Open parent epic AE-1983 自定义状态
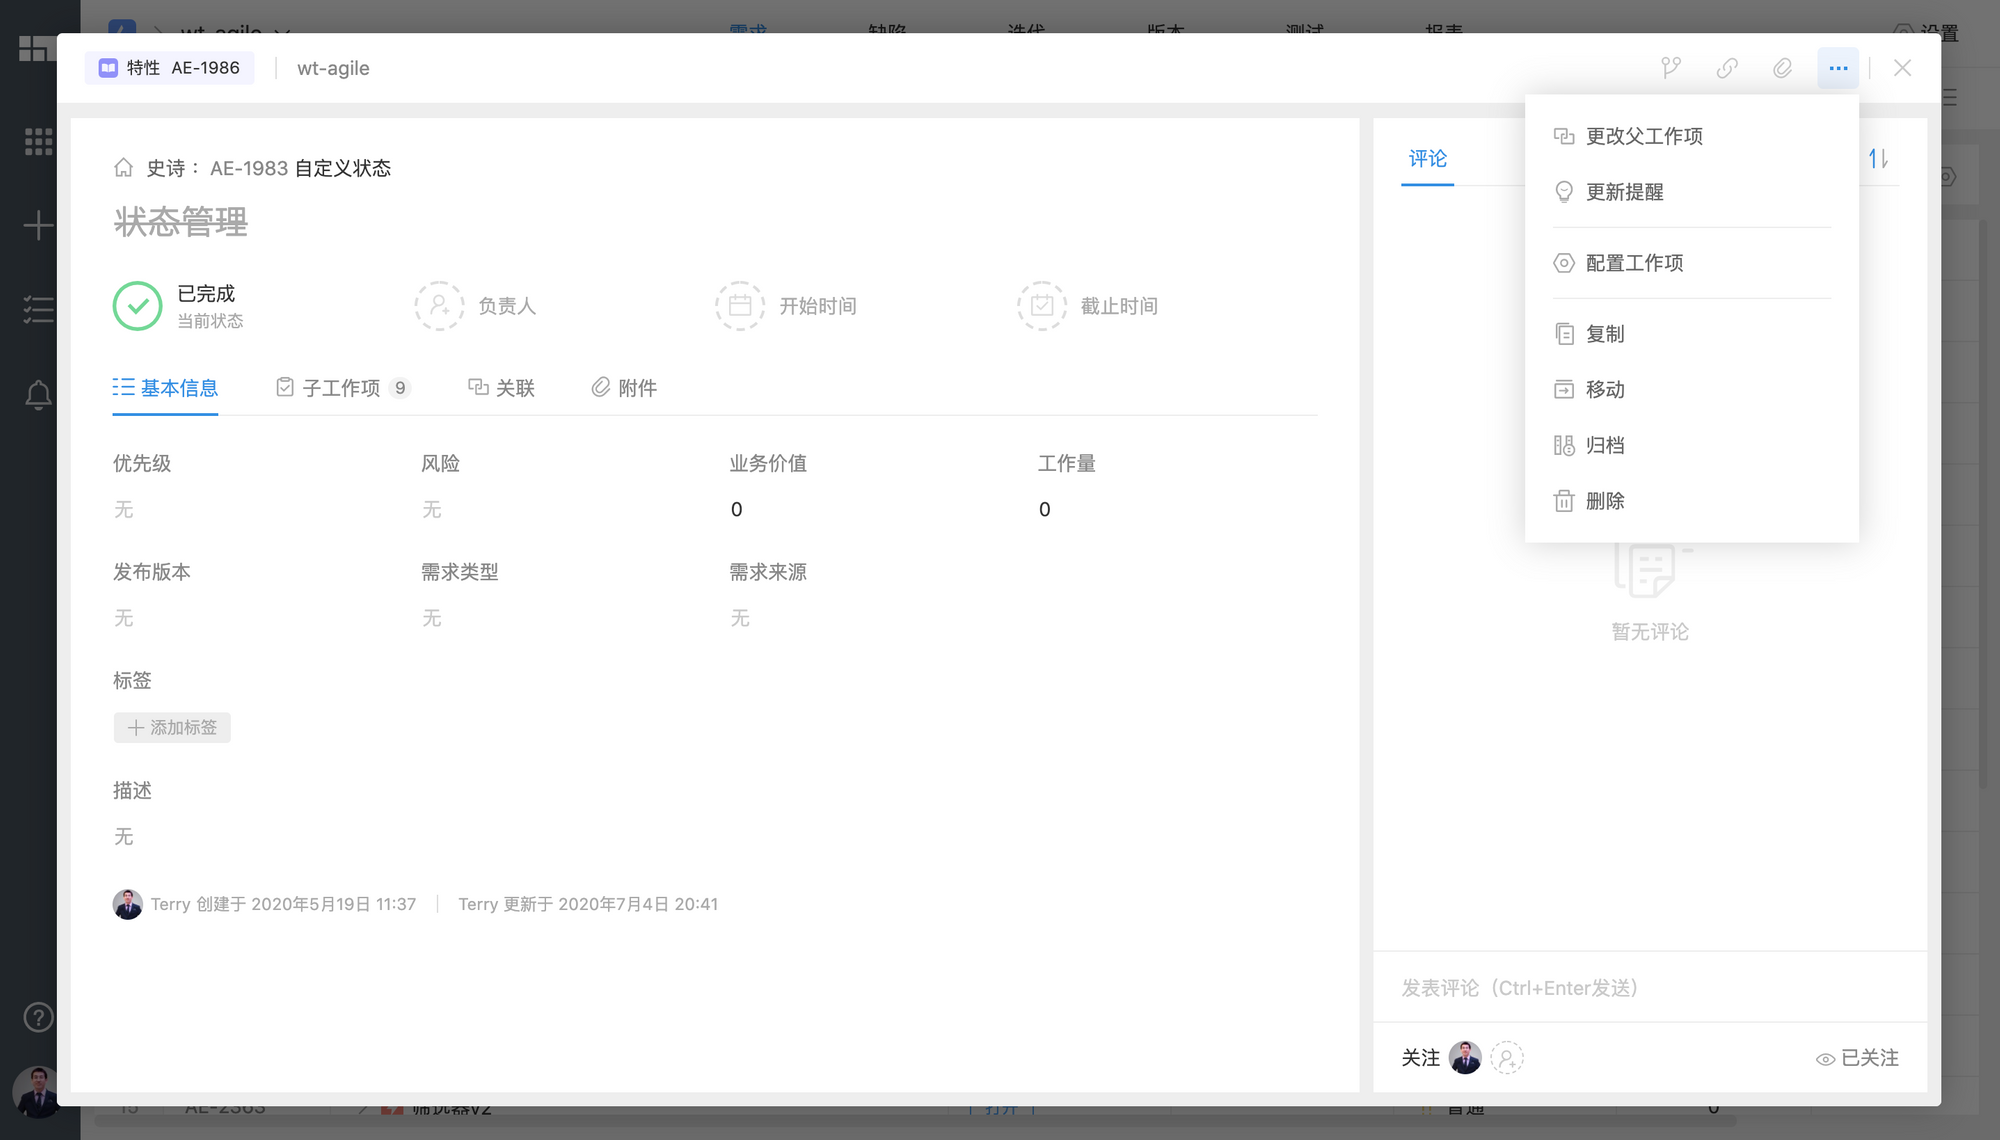 click(x=300, y=168)
